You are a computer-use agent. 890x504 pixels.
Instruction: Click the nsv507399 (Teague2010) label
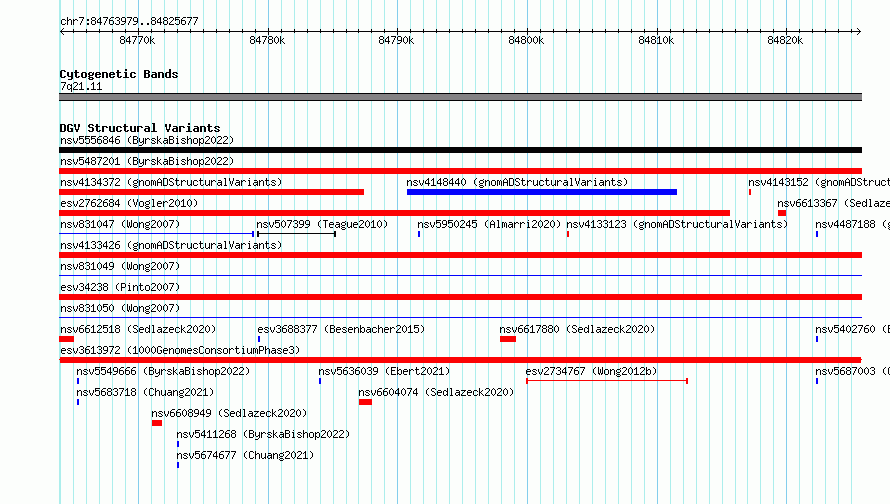point(322,224)
